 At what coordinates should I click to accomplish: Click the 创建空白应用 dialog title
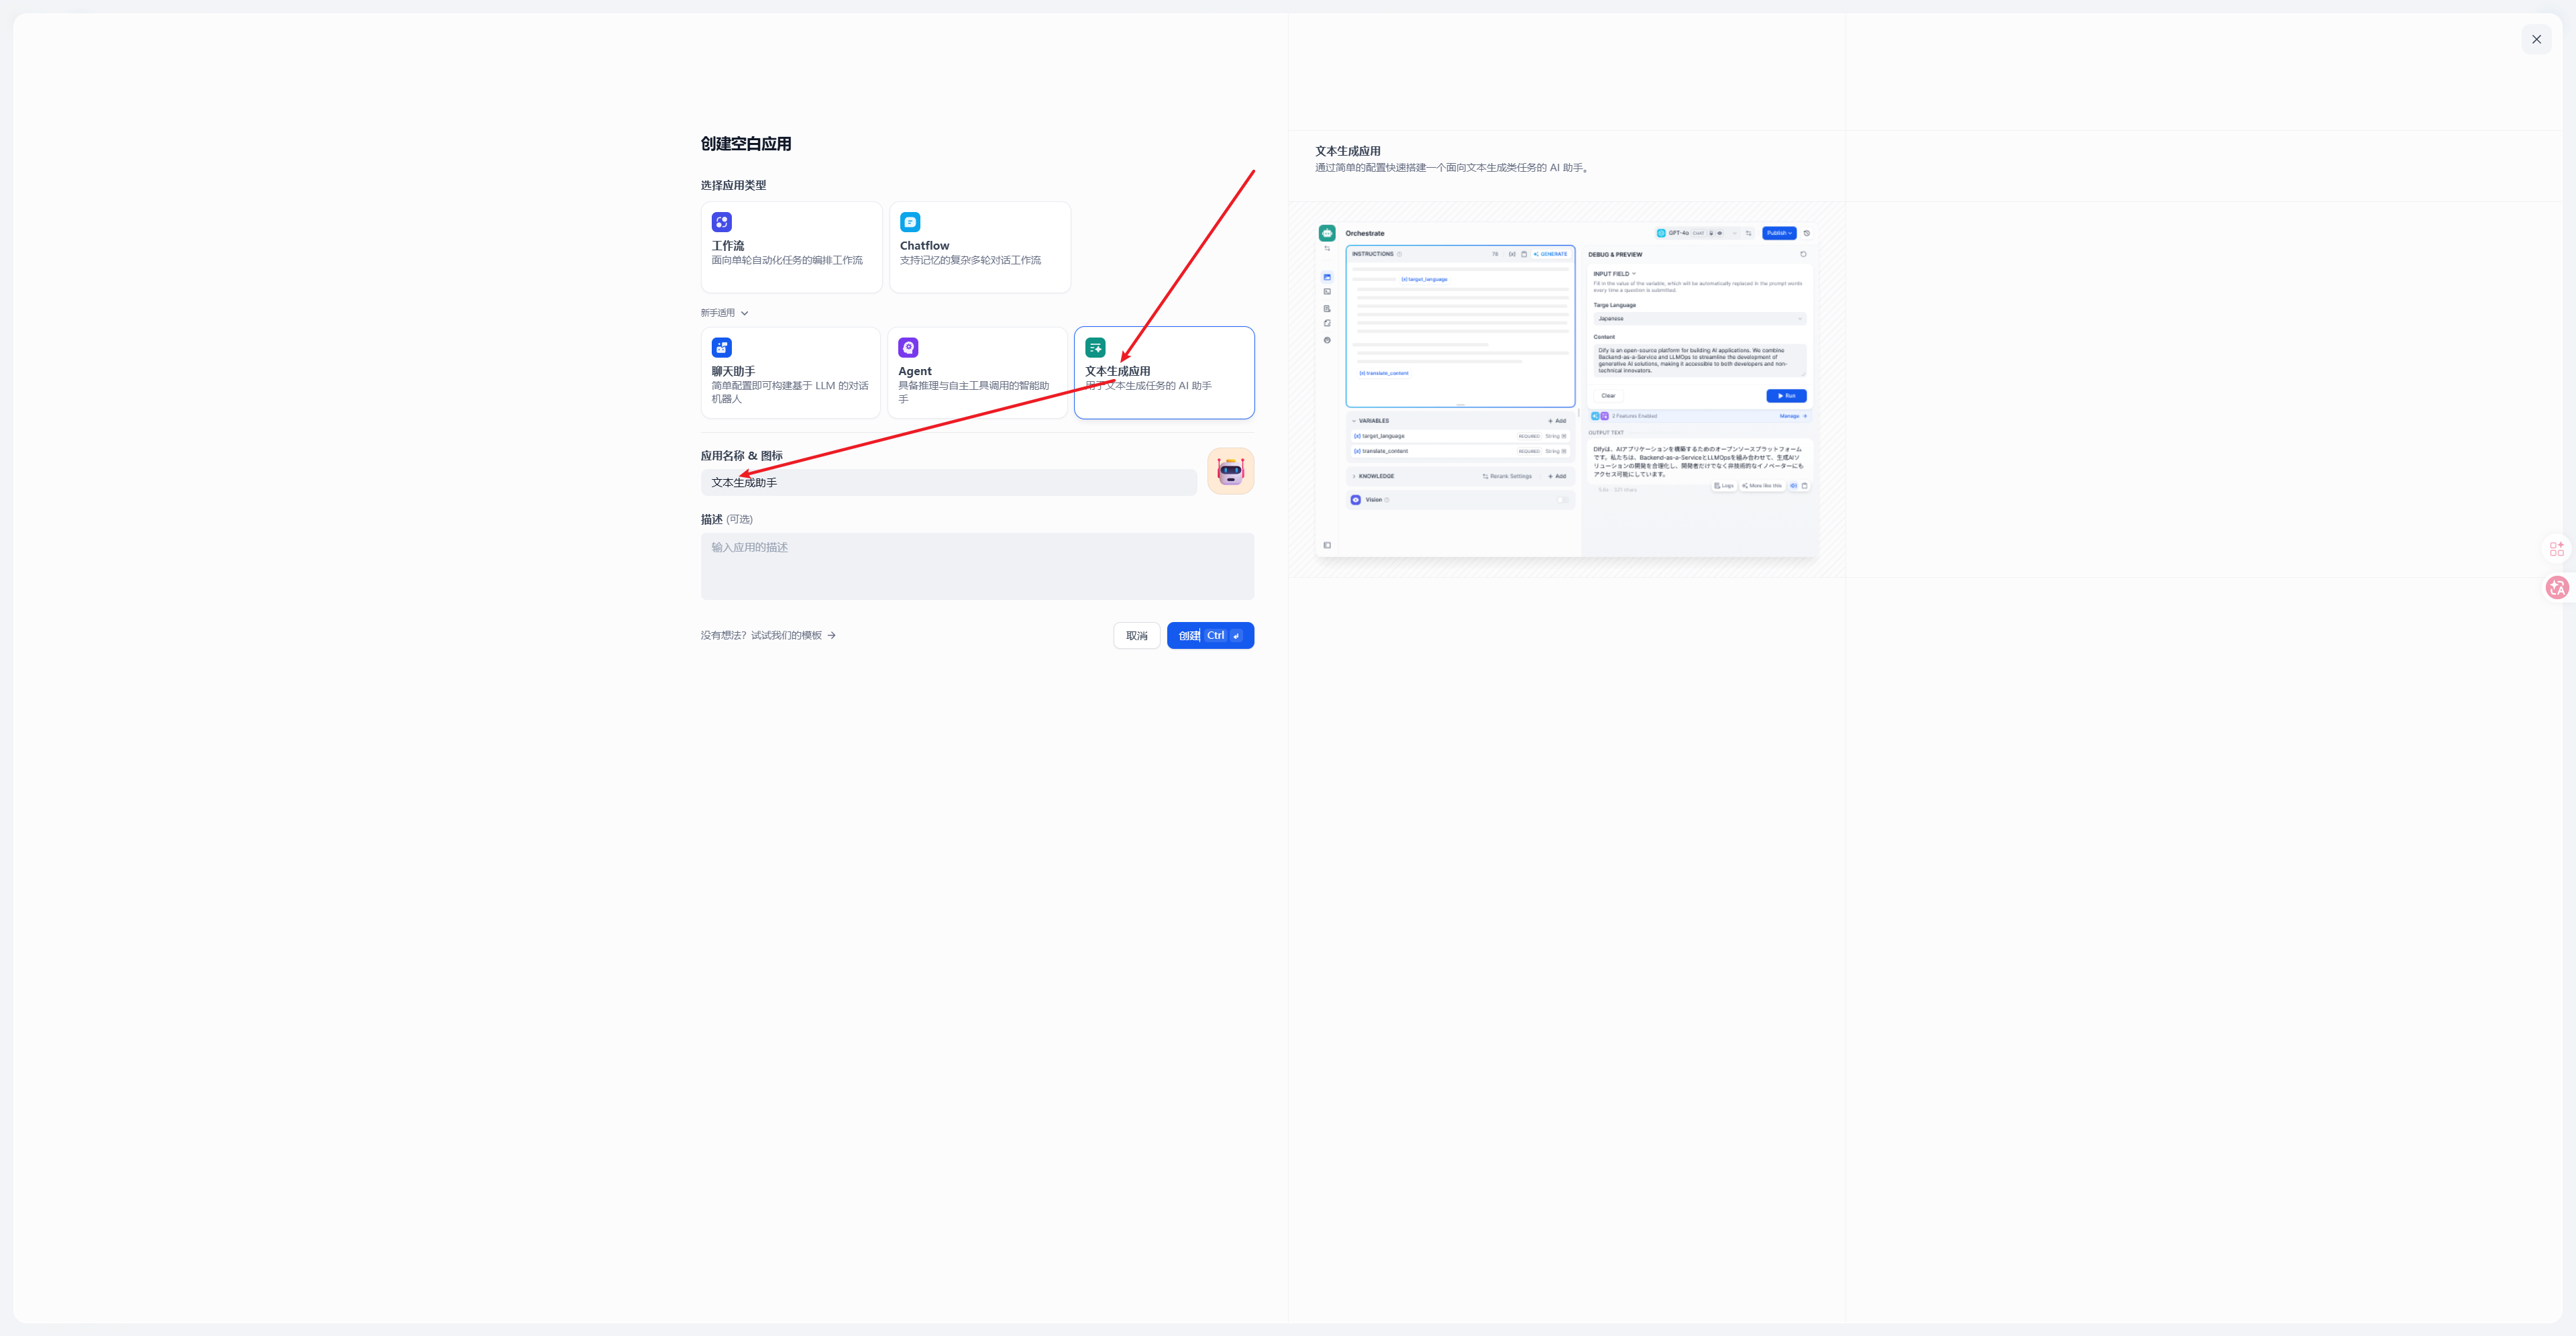[x=746, y=143]
